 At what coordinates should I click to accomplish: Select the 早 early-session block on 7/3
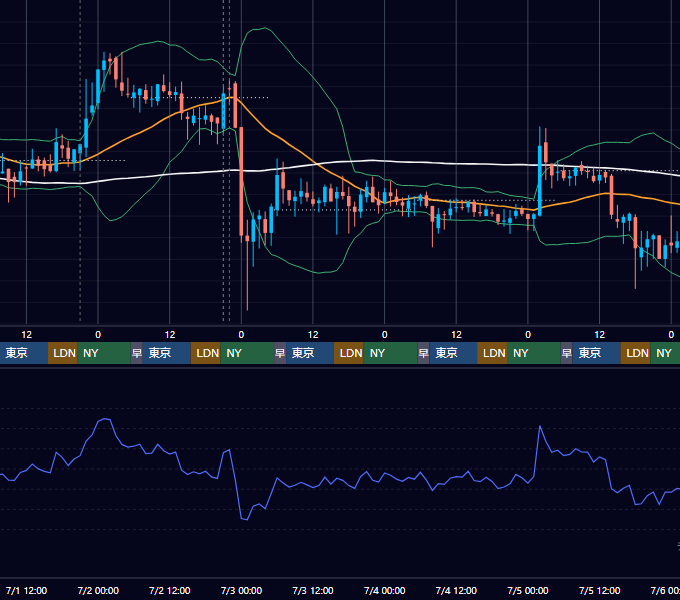click(x=280, y=353)
